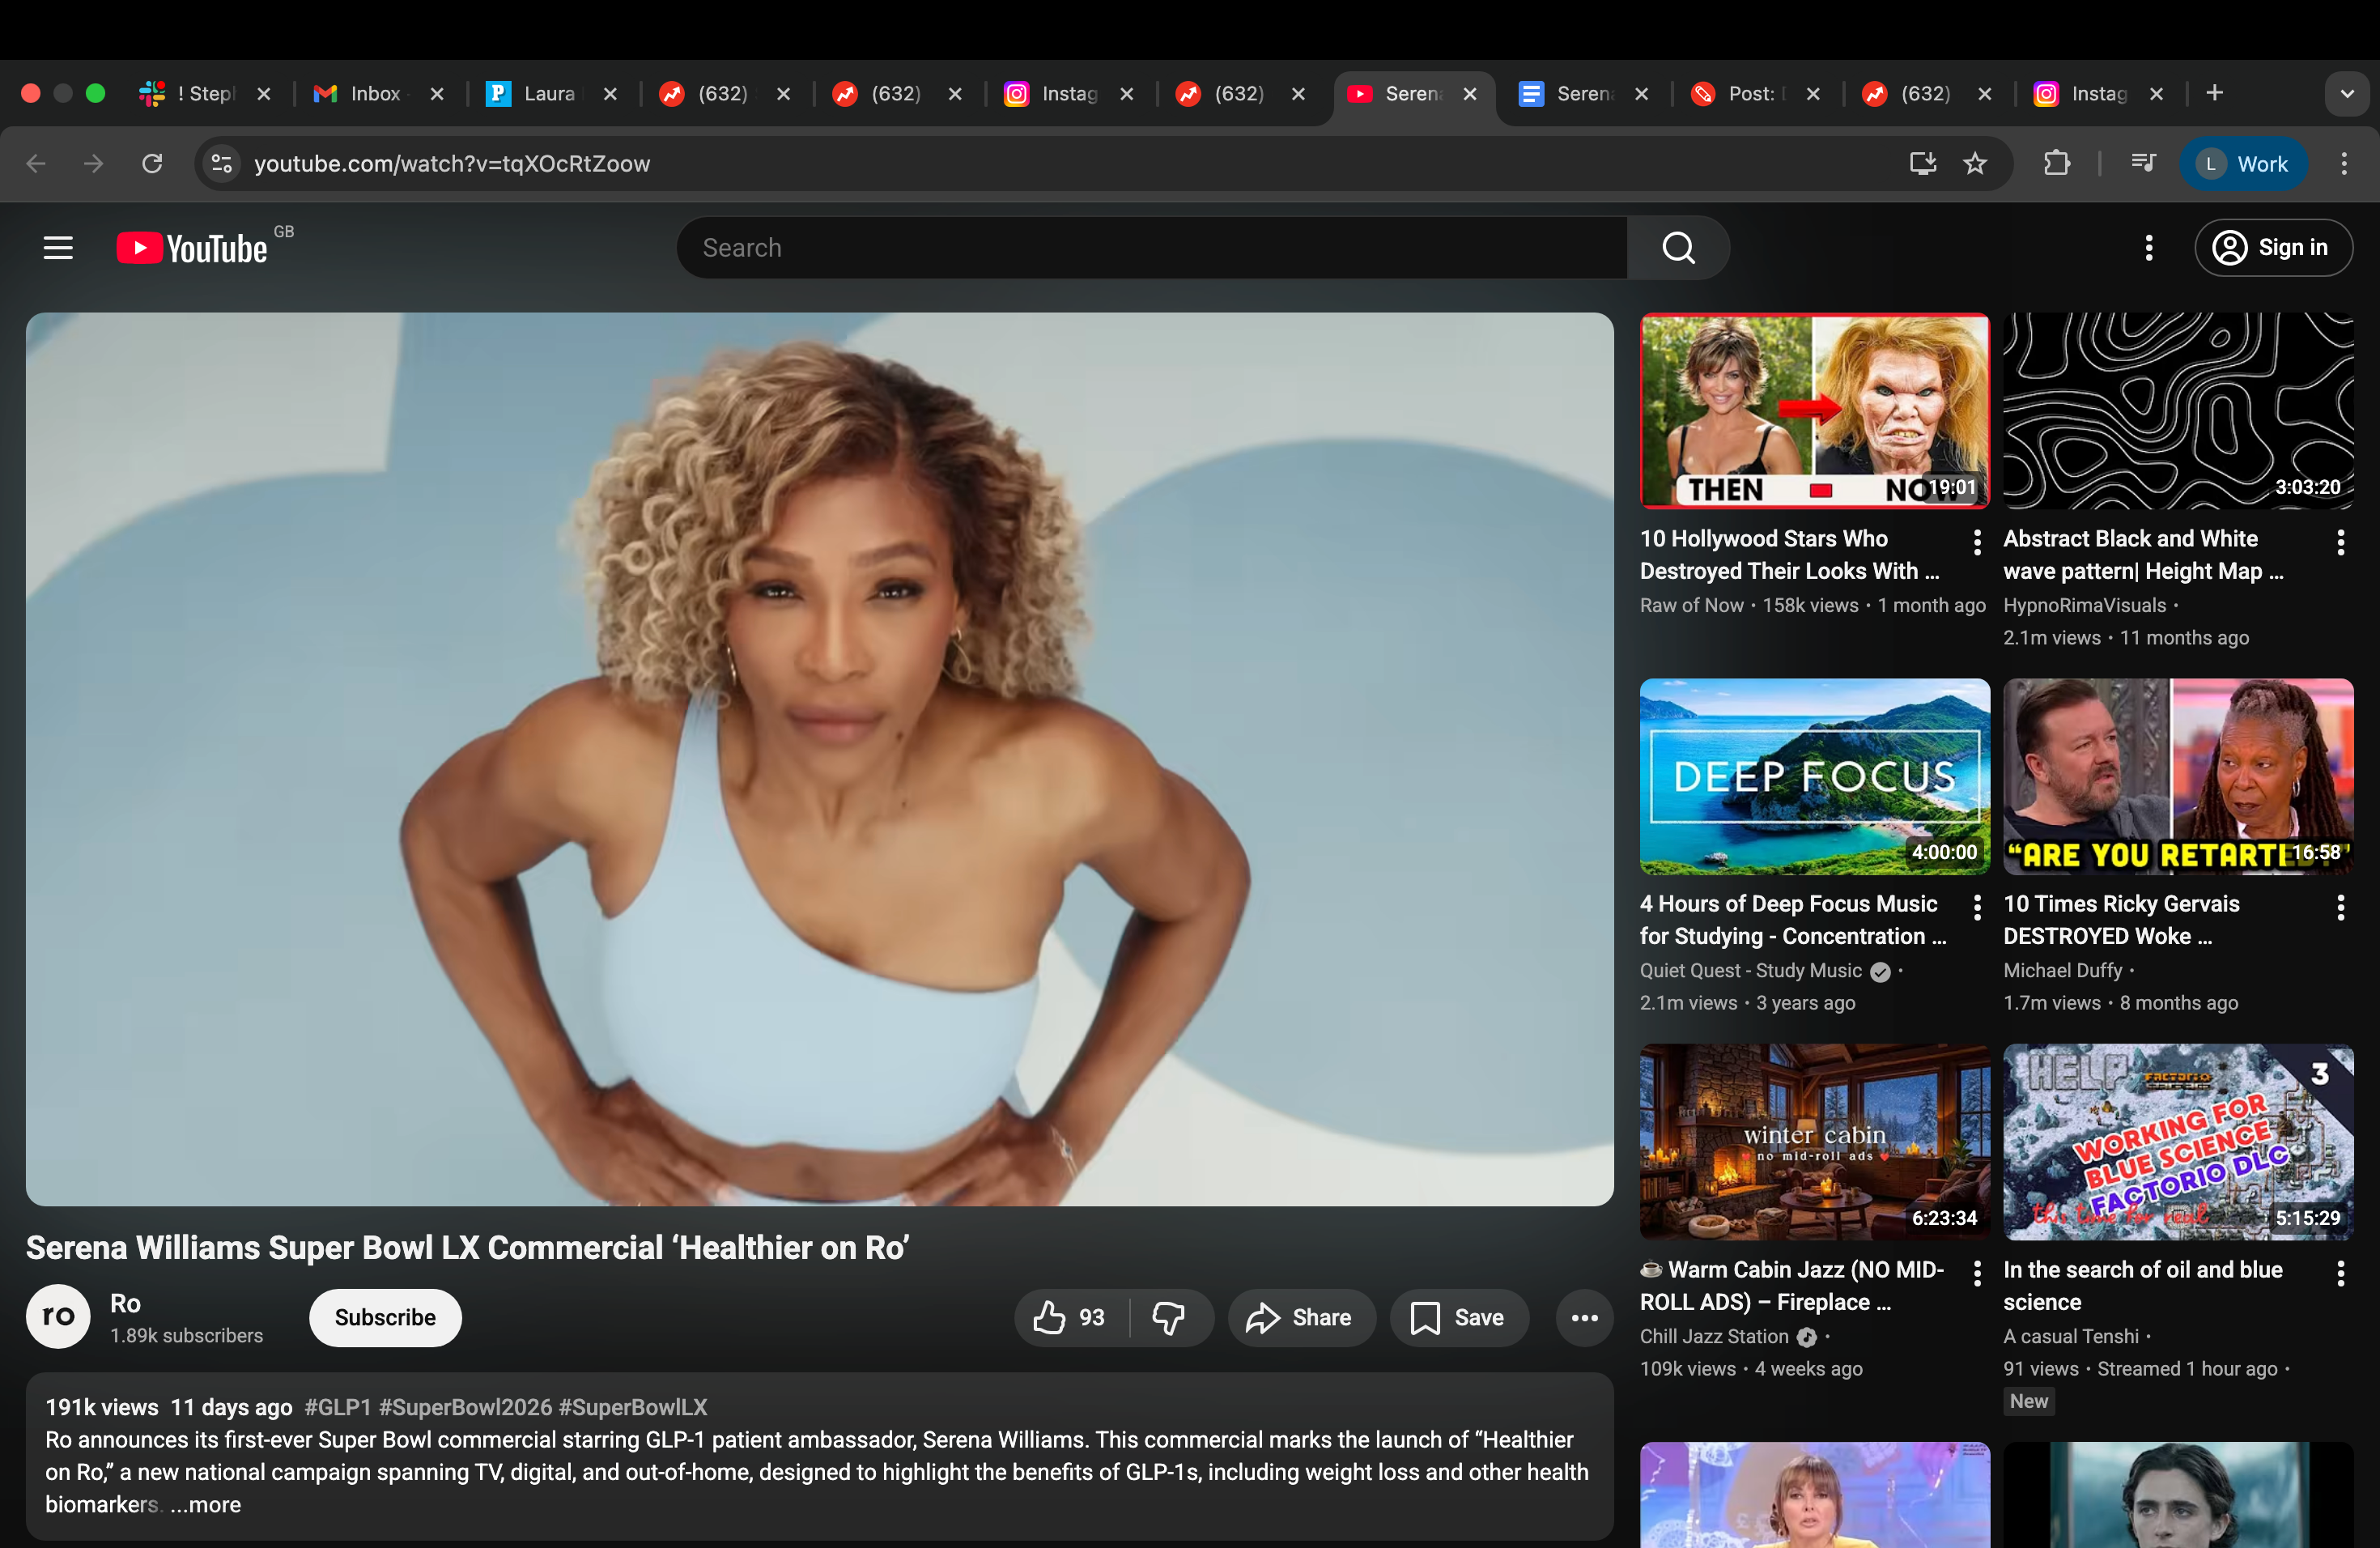Open the Deep Focus thumbnail

(x=1814, y=776)
